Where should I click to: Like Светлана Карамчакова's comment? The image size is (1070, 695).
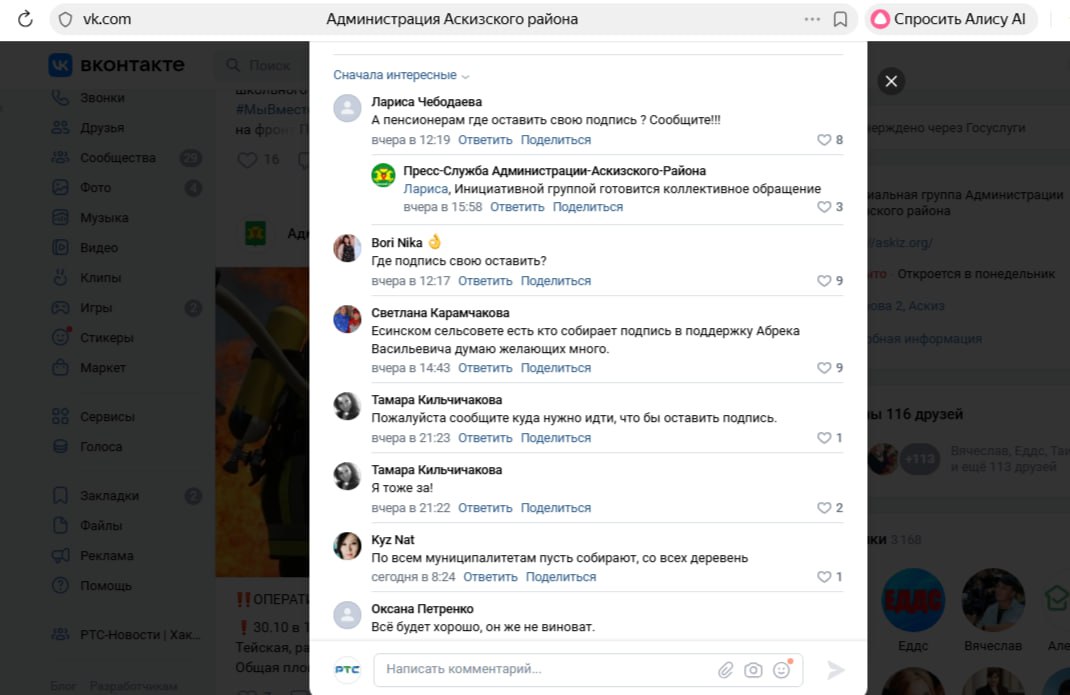click(x=824, y=368)
